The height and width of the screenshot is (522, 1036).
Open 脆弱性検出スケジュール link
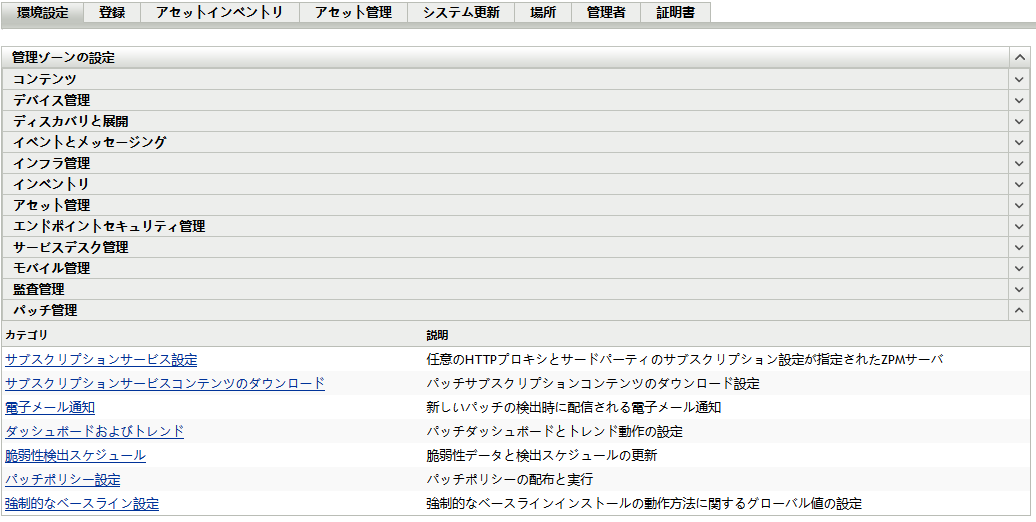click(75, 455)
